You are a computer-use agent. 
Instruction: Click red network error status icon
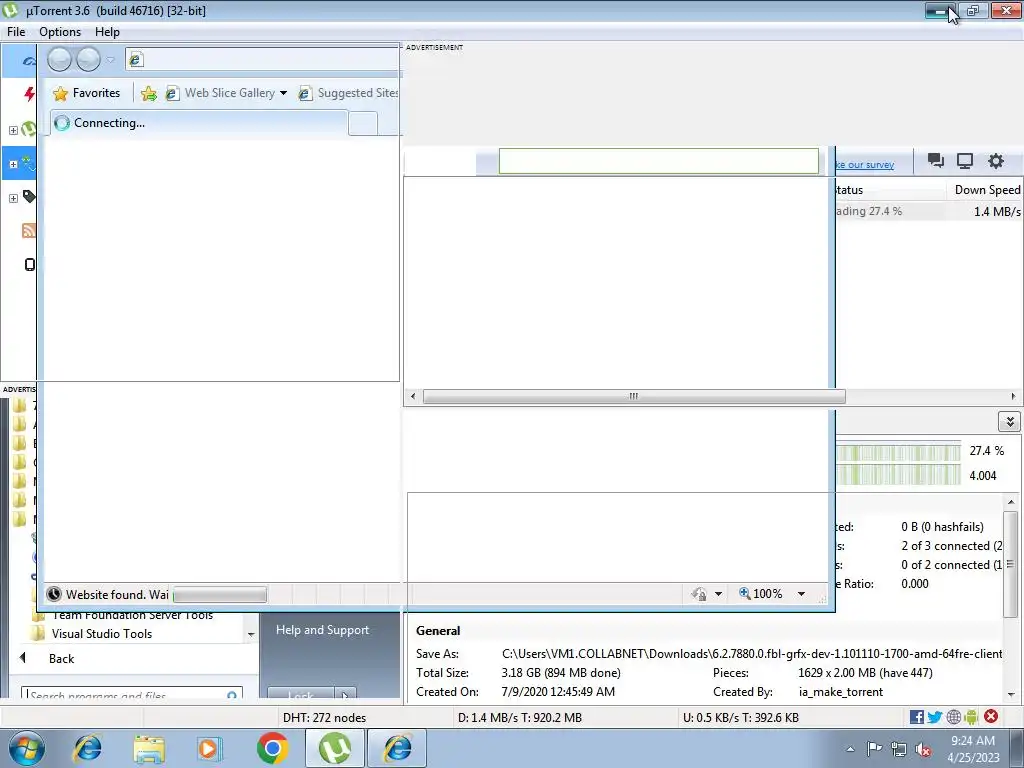(991, 716)
